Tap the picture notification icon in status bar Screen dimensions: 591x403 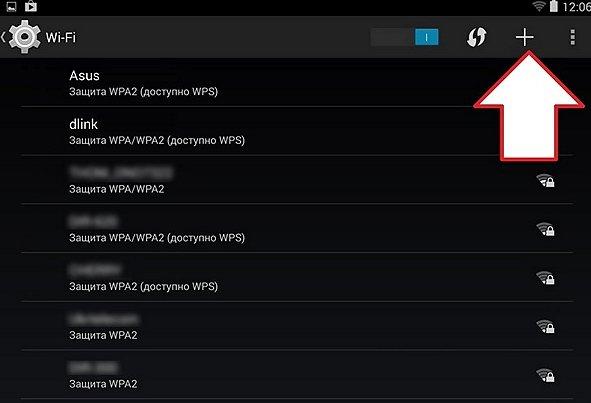click(11, 6)
